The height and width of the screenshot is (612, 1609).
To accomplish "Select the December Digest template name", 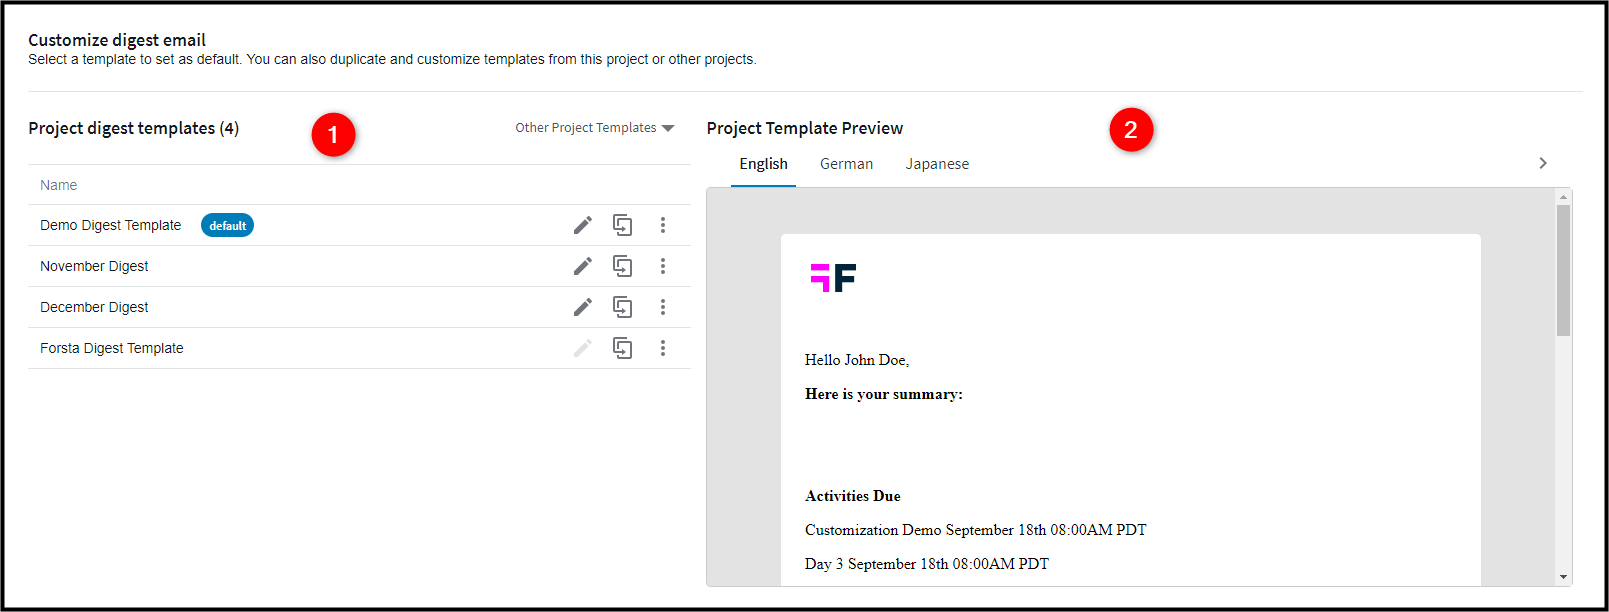I will 94,307.
